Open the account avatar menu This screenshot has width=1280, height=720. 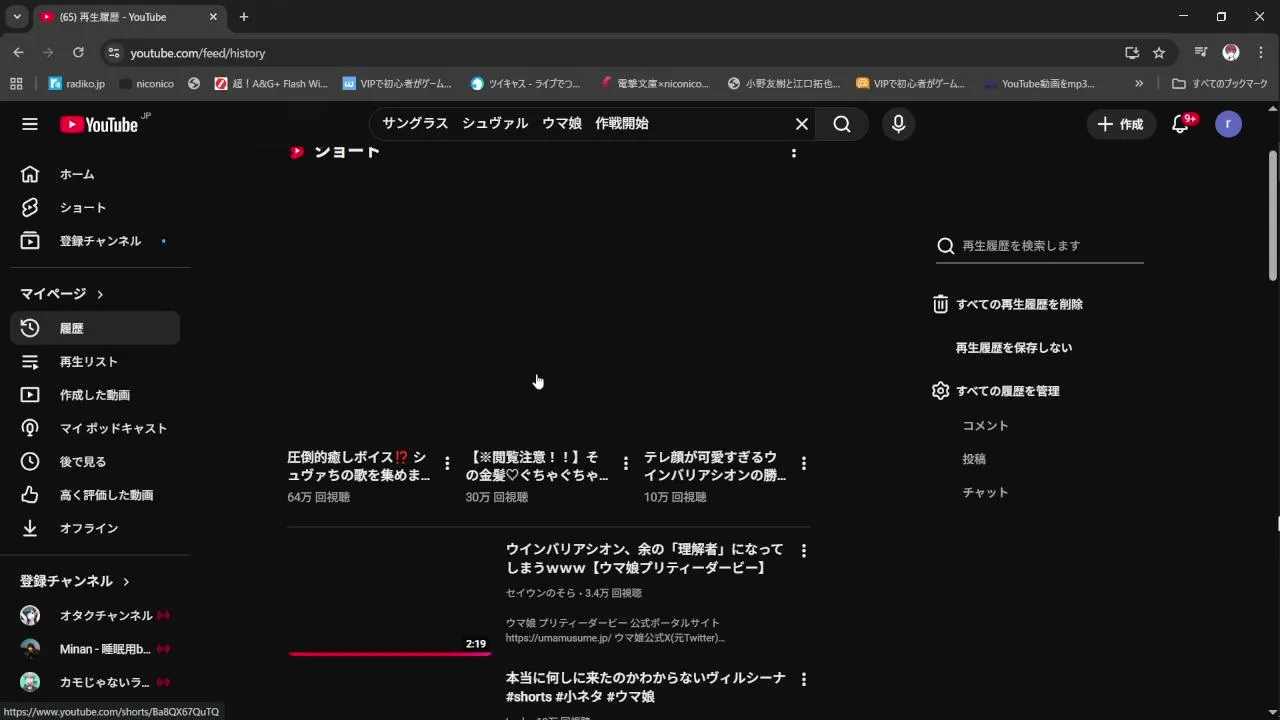[1228, 124]
